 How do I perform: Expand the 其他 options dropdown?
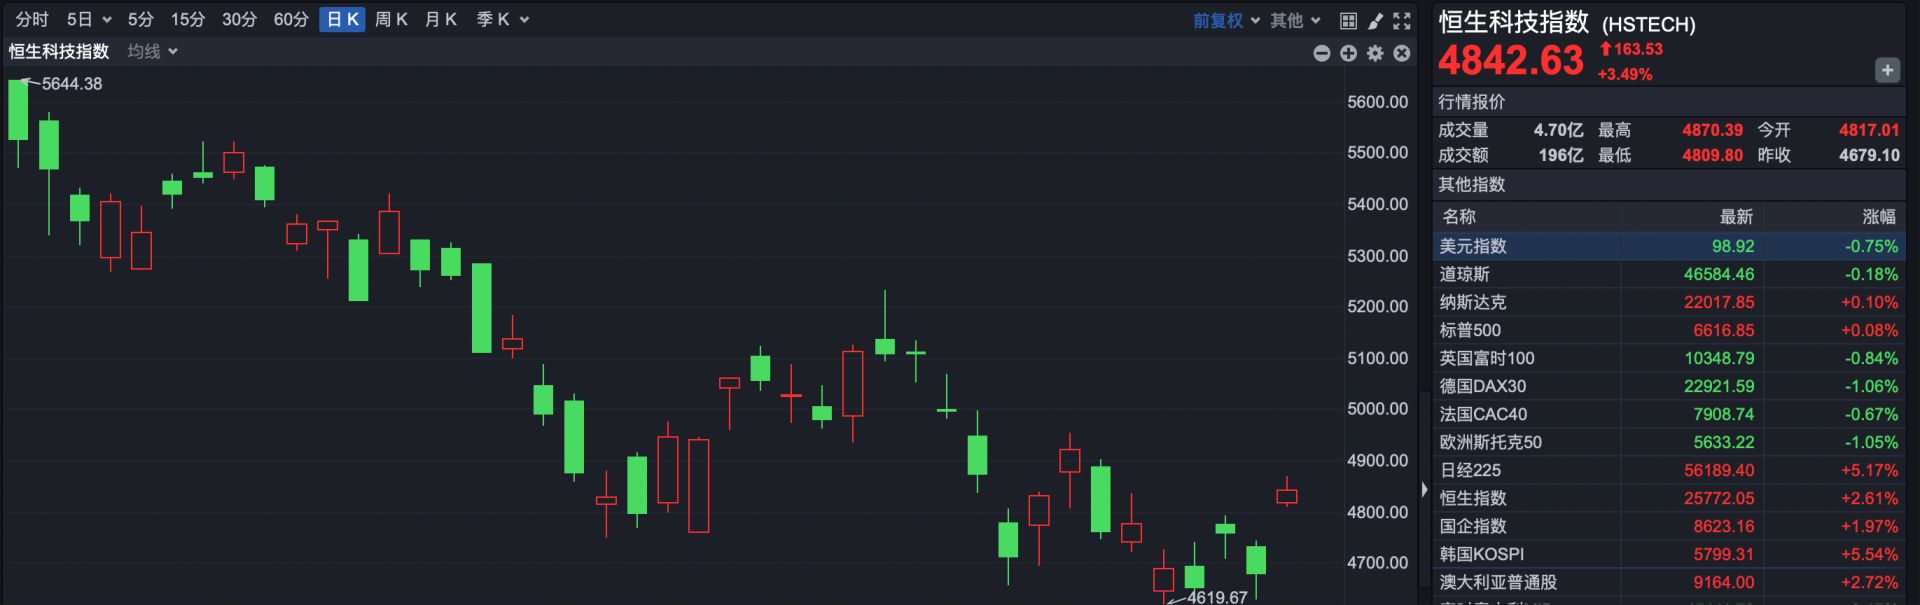point(1295,20)
